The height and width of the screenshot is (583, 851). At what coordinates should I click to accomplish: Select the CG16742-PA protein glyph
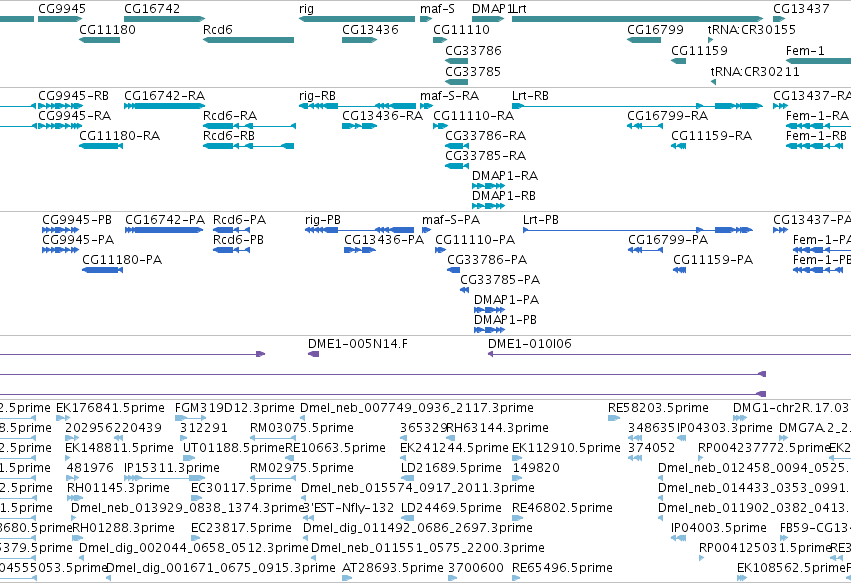coord(164,230)
